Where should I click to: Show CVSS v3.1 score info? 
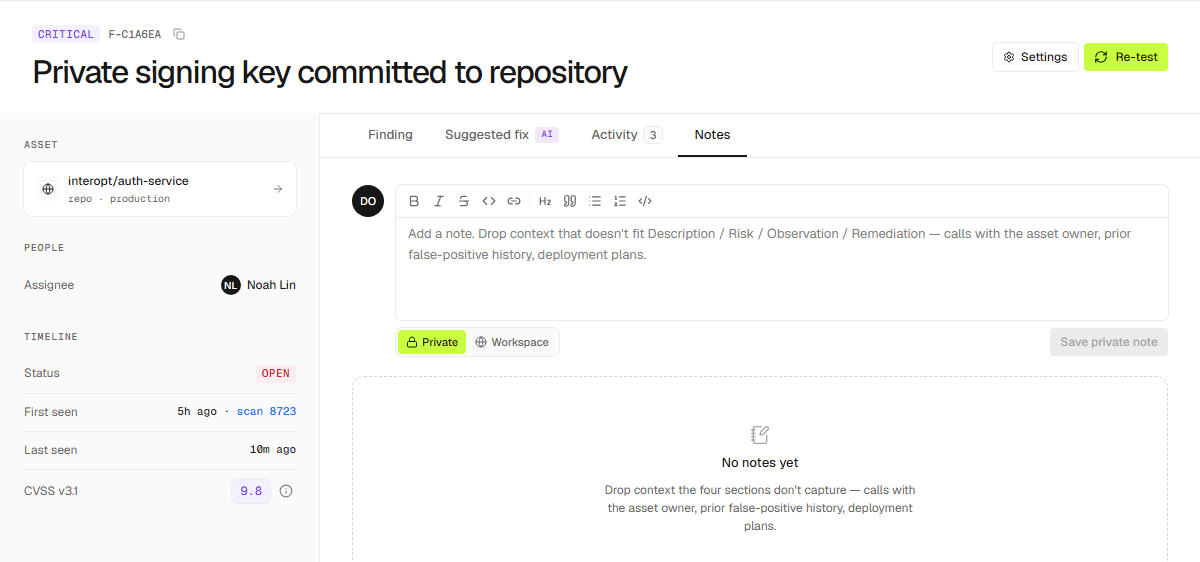pyautogui.click(x=286, y=491)
